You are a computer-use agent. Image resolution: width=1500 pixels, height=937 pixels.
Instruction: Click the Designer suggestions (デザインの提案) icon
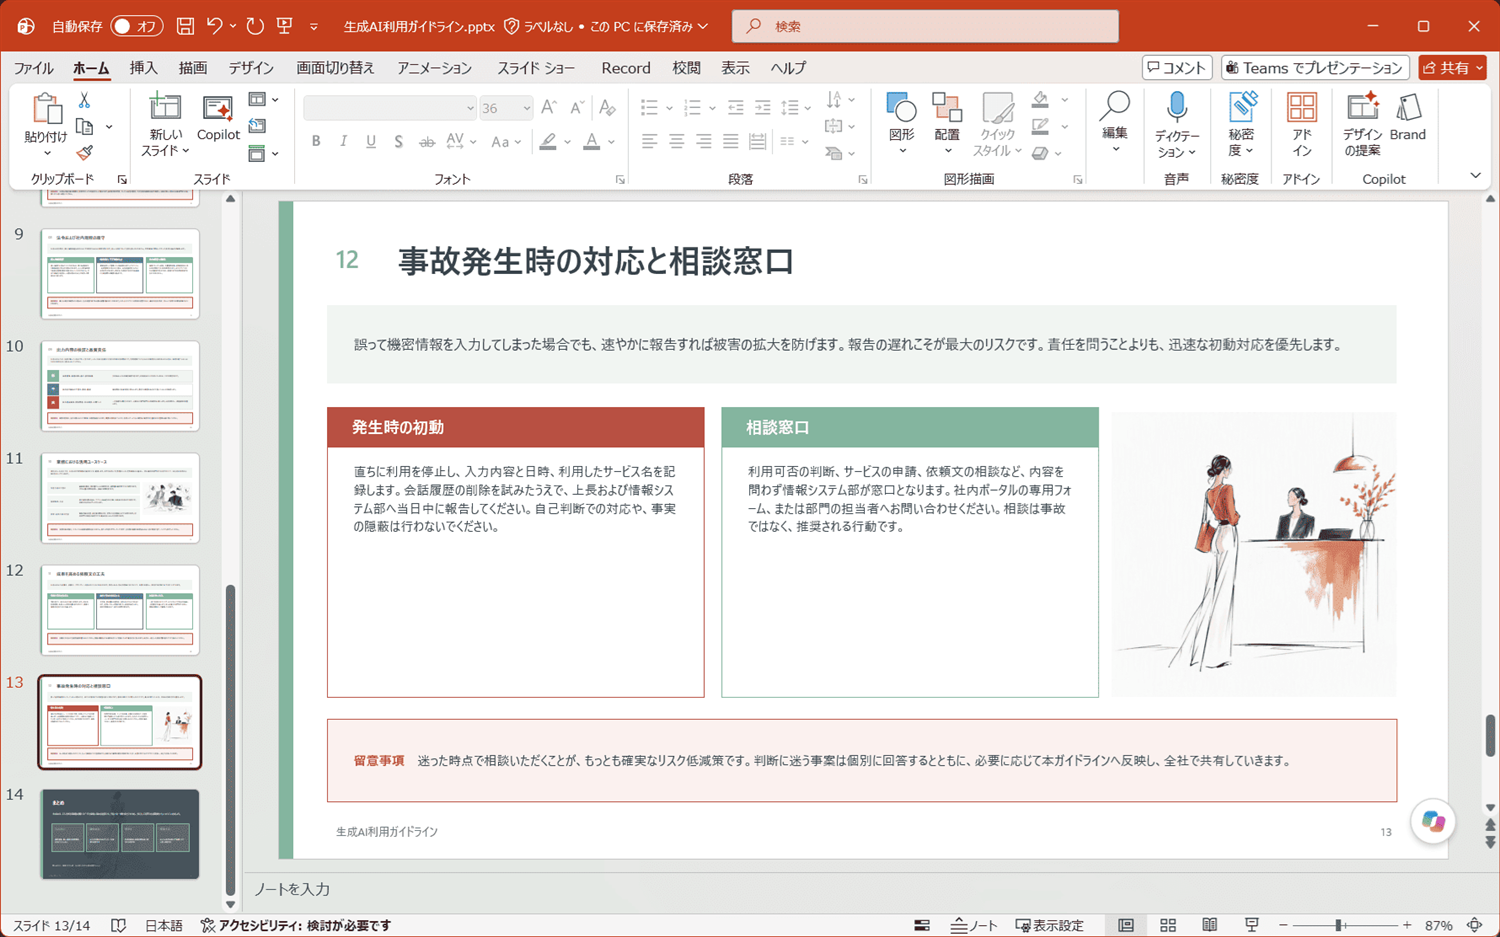pos(1362,124)
